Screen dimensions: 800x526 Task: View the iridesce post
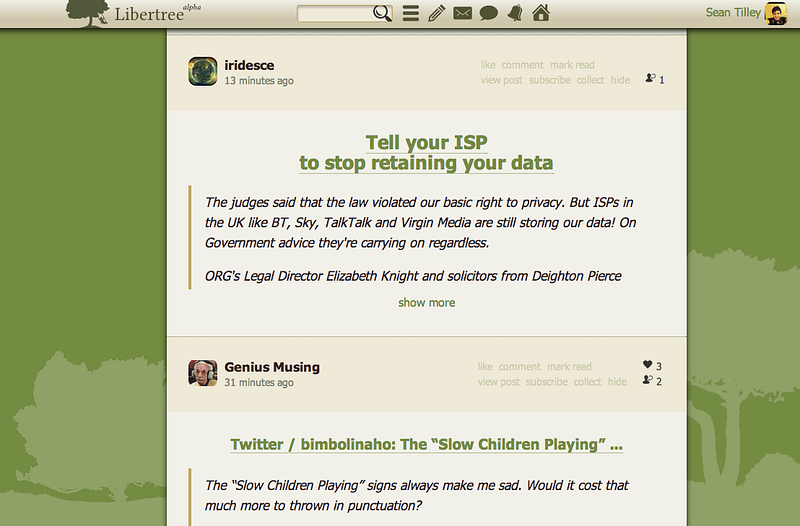[x=502, y=80]
